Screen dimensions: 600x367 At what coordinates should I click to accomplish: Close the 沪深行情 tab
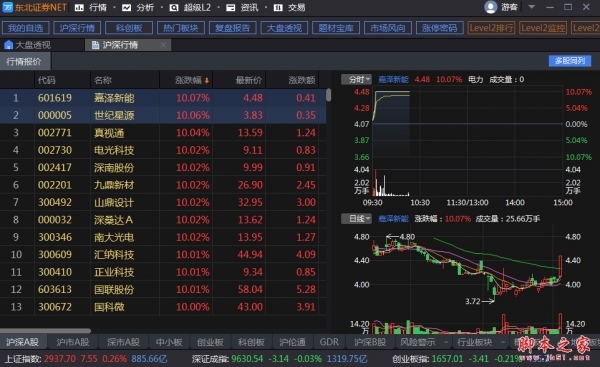click(163, 45)
